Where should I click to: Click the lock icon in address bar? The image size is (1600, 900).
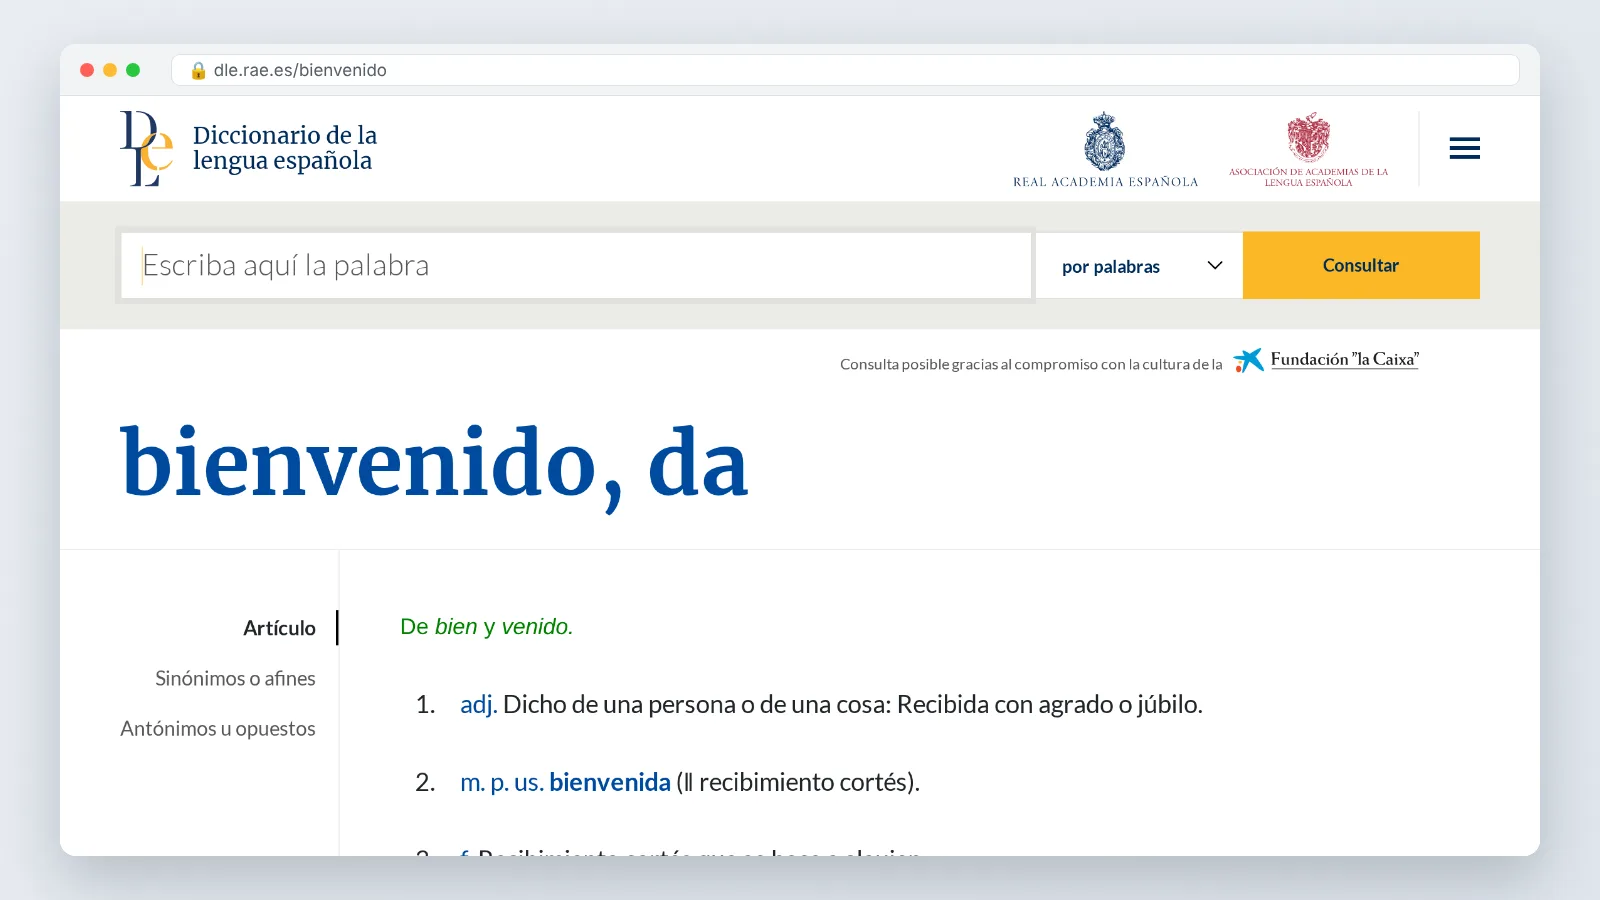click(198, 70)
